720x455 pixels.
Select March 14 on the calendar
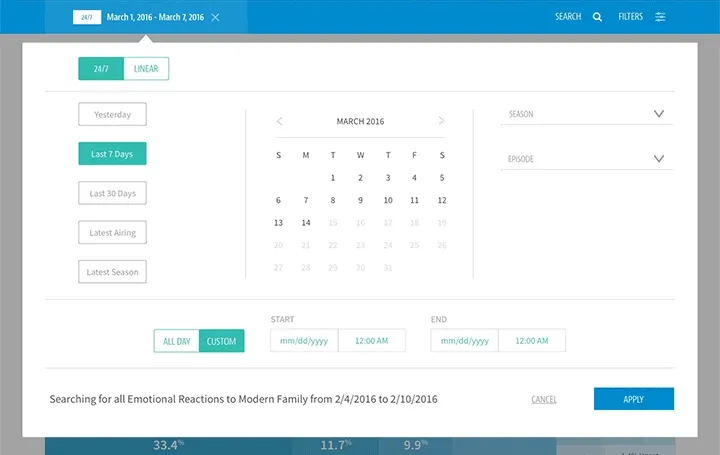point(306,223)
